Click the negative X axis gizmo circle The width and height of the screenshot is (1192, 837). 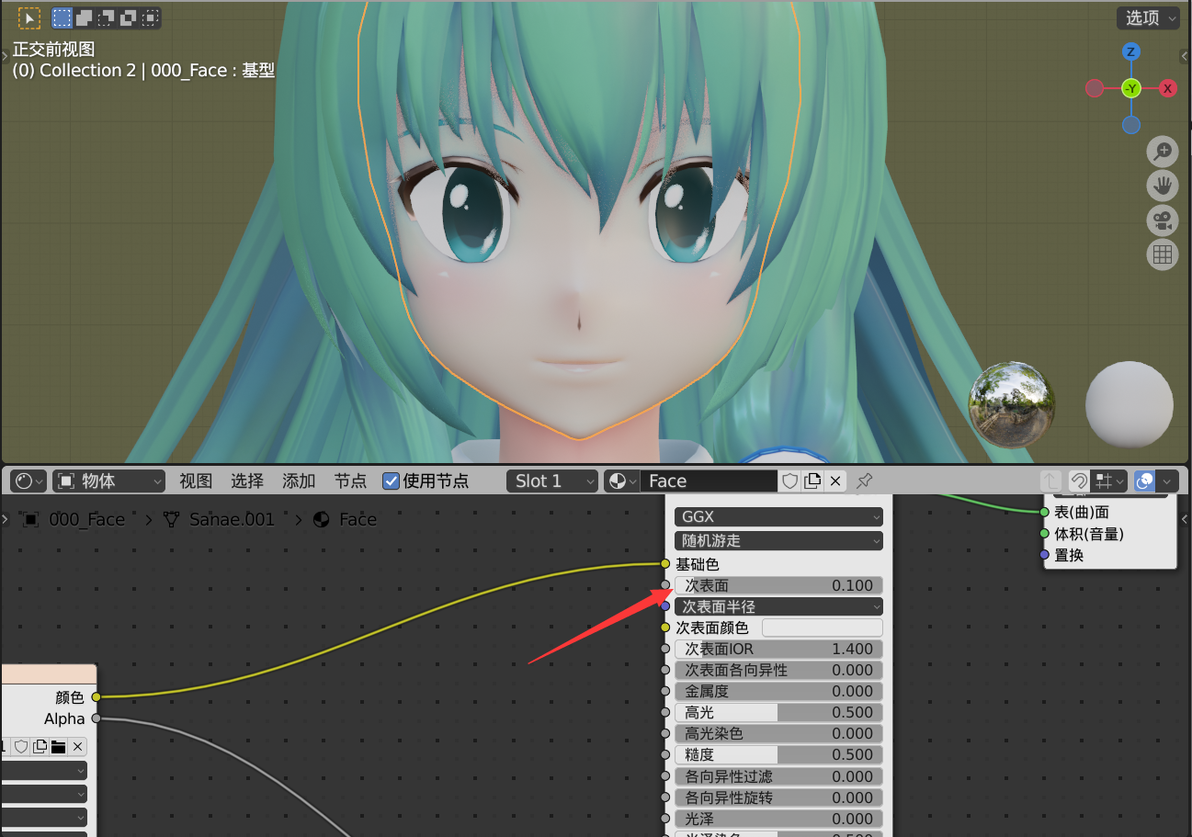pos(1095,88)
